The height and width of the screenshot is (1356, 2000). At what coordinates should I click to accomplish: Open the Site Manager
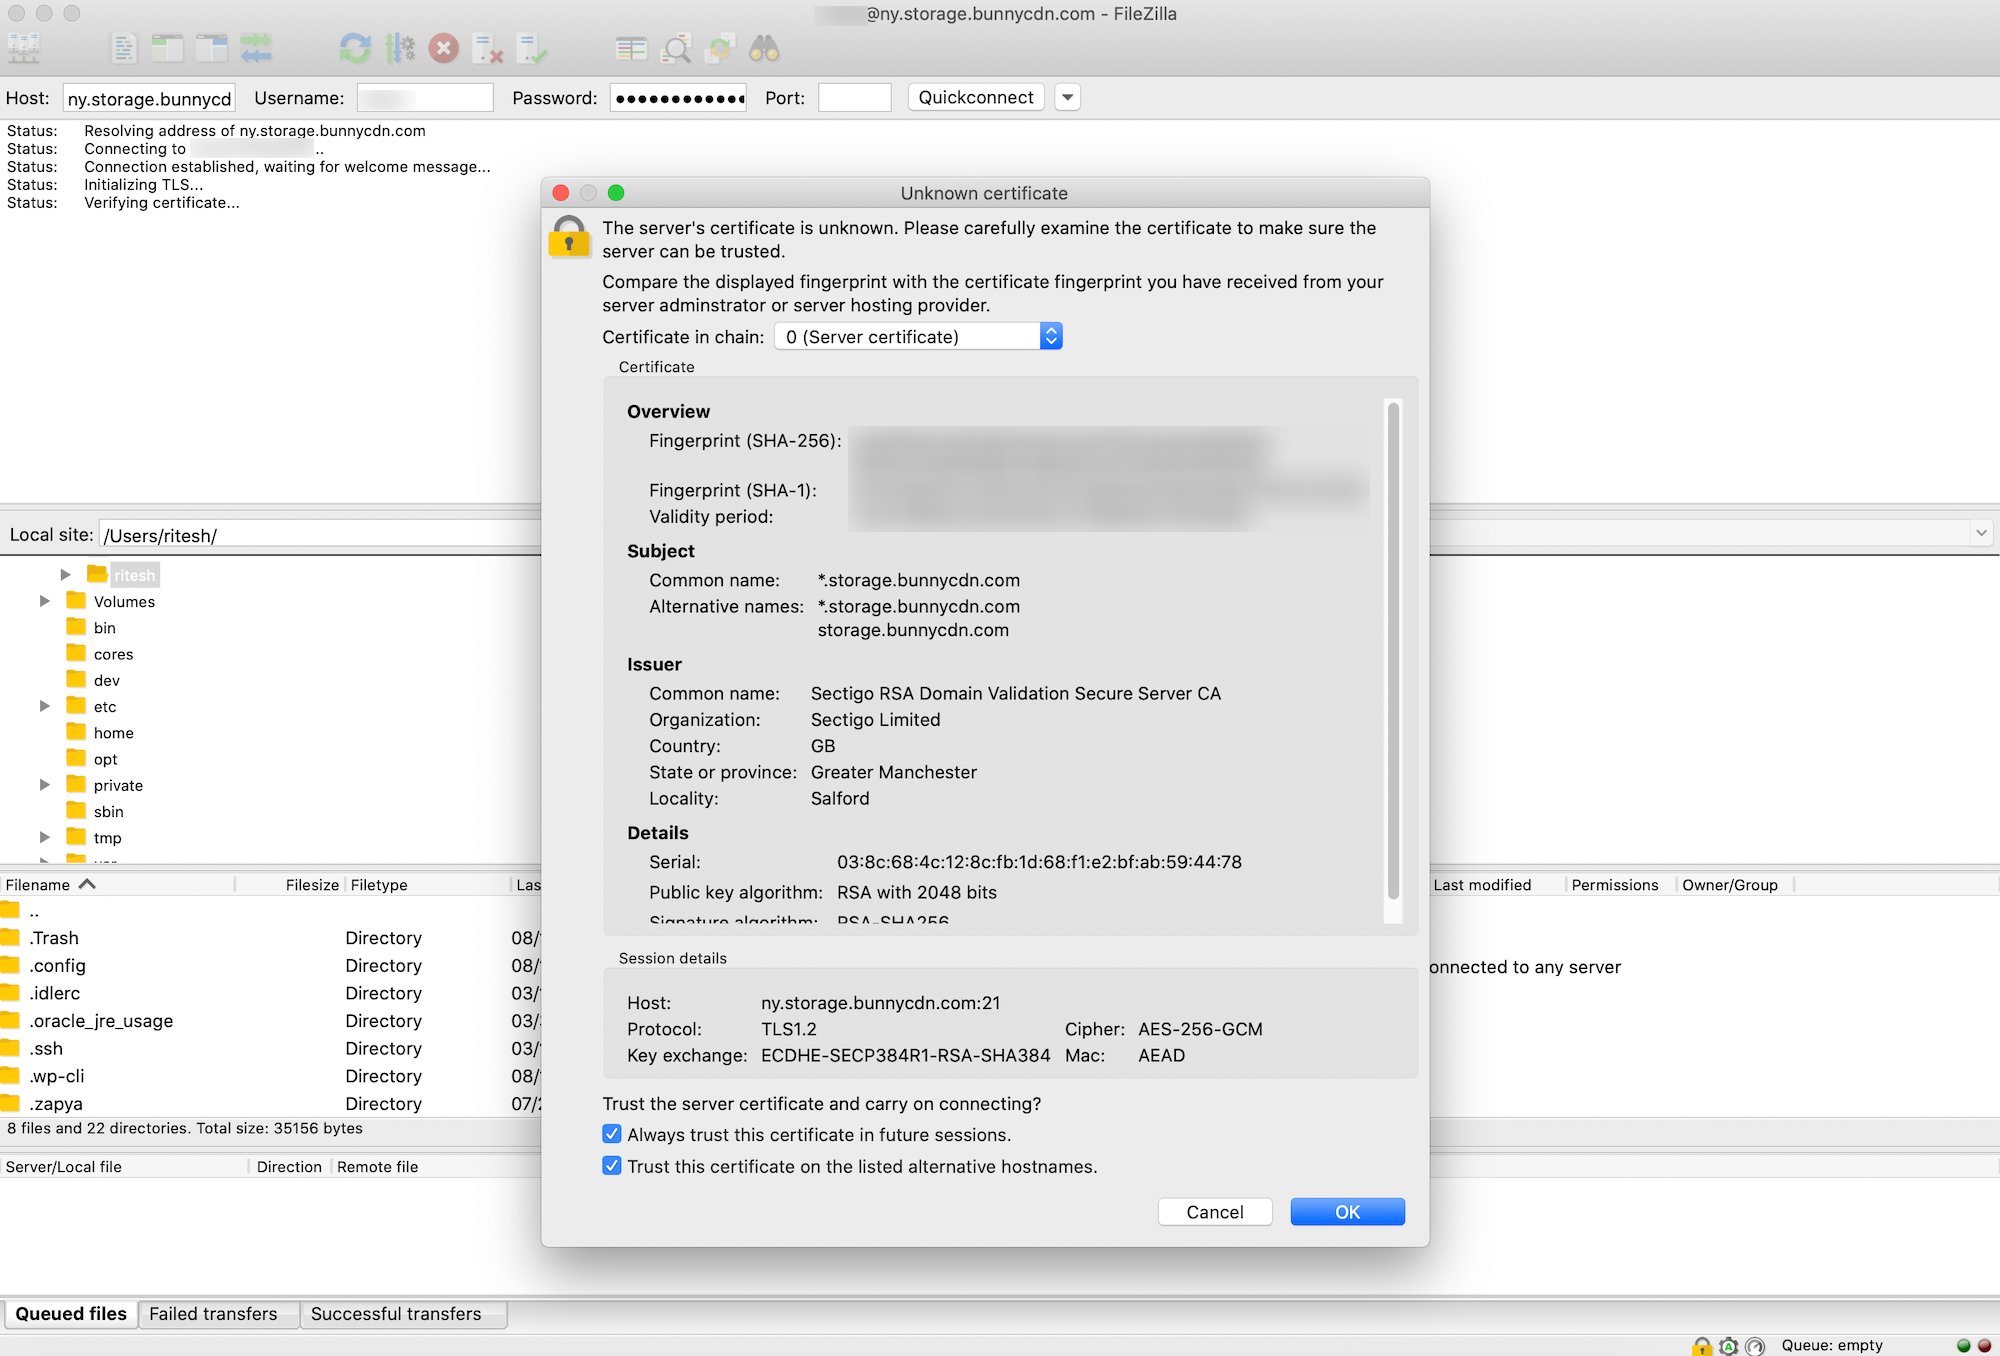(25, 47)
